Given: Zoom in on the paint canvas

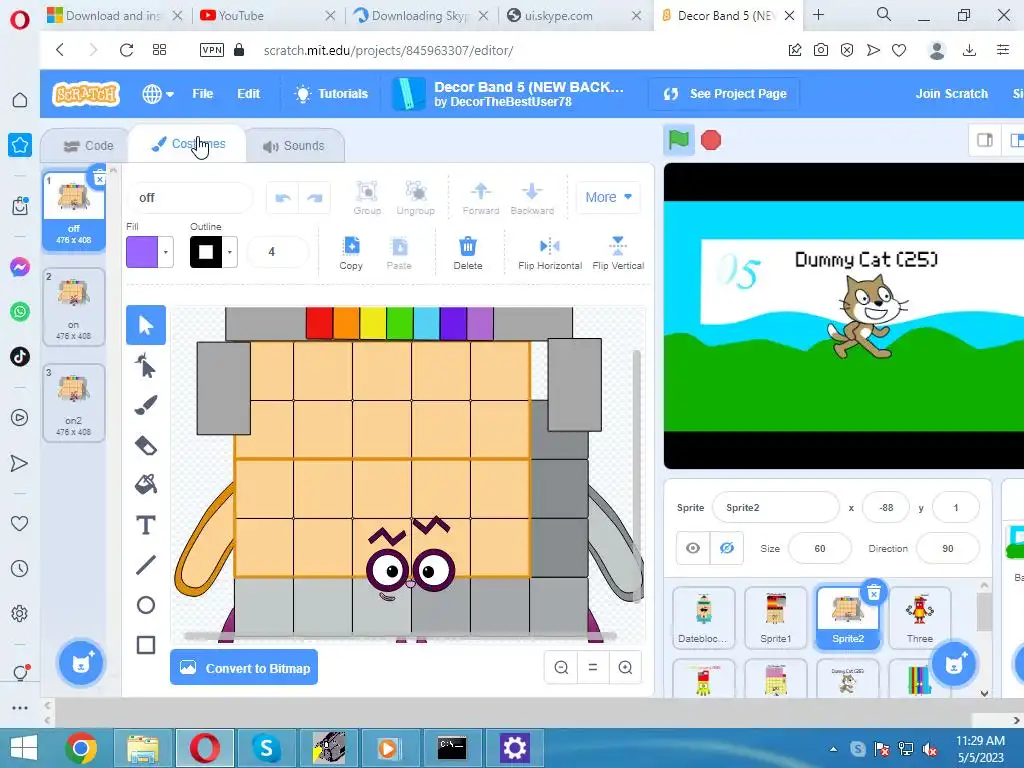Looking at the screenshot, I should tap(625, 667).
